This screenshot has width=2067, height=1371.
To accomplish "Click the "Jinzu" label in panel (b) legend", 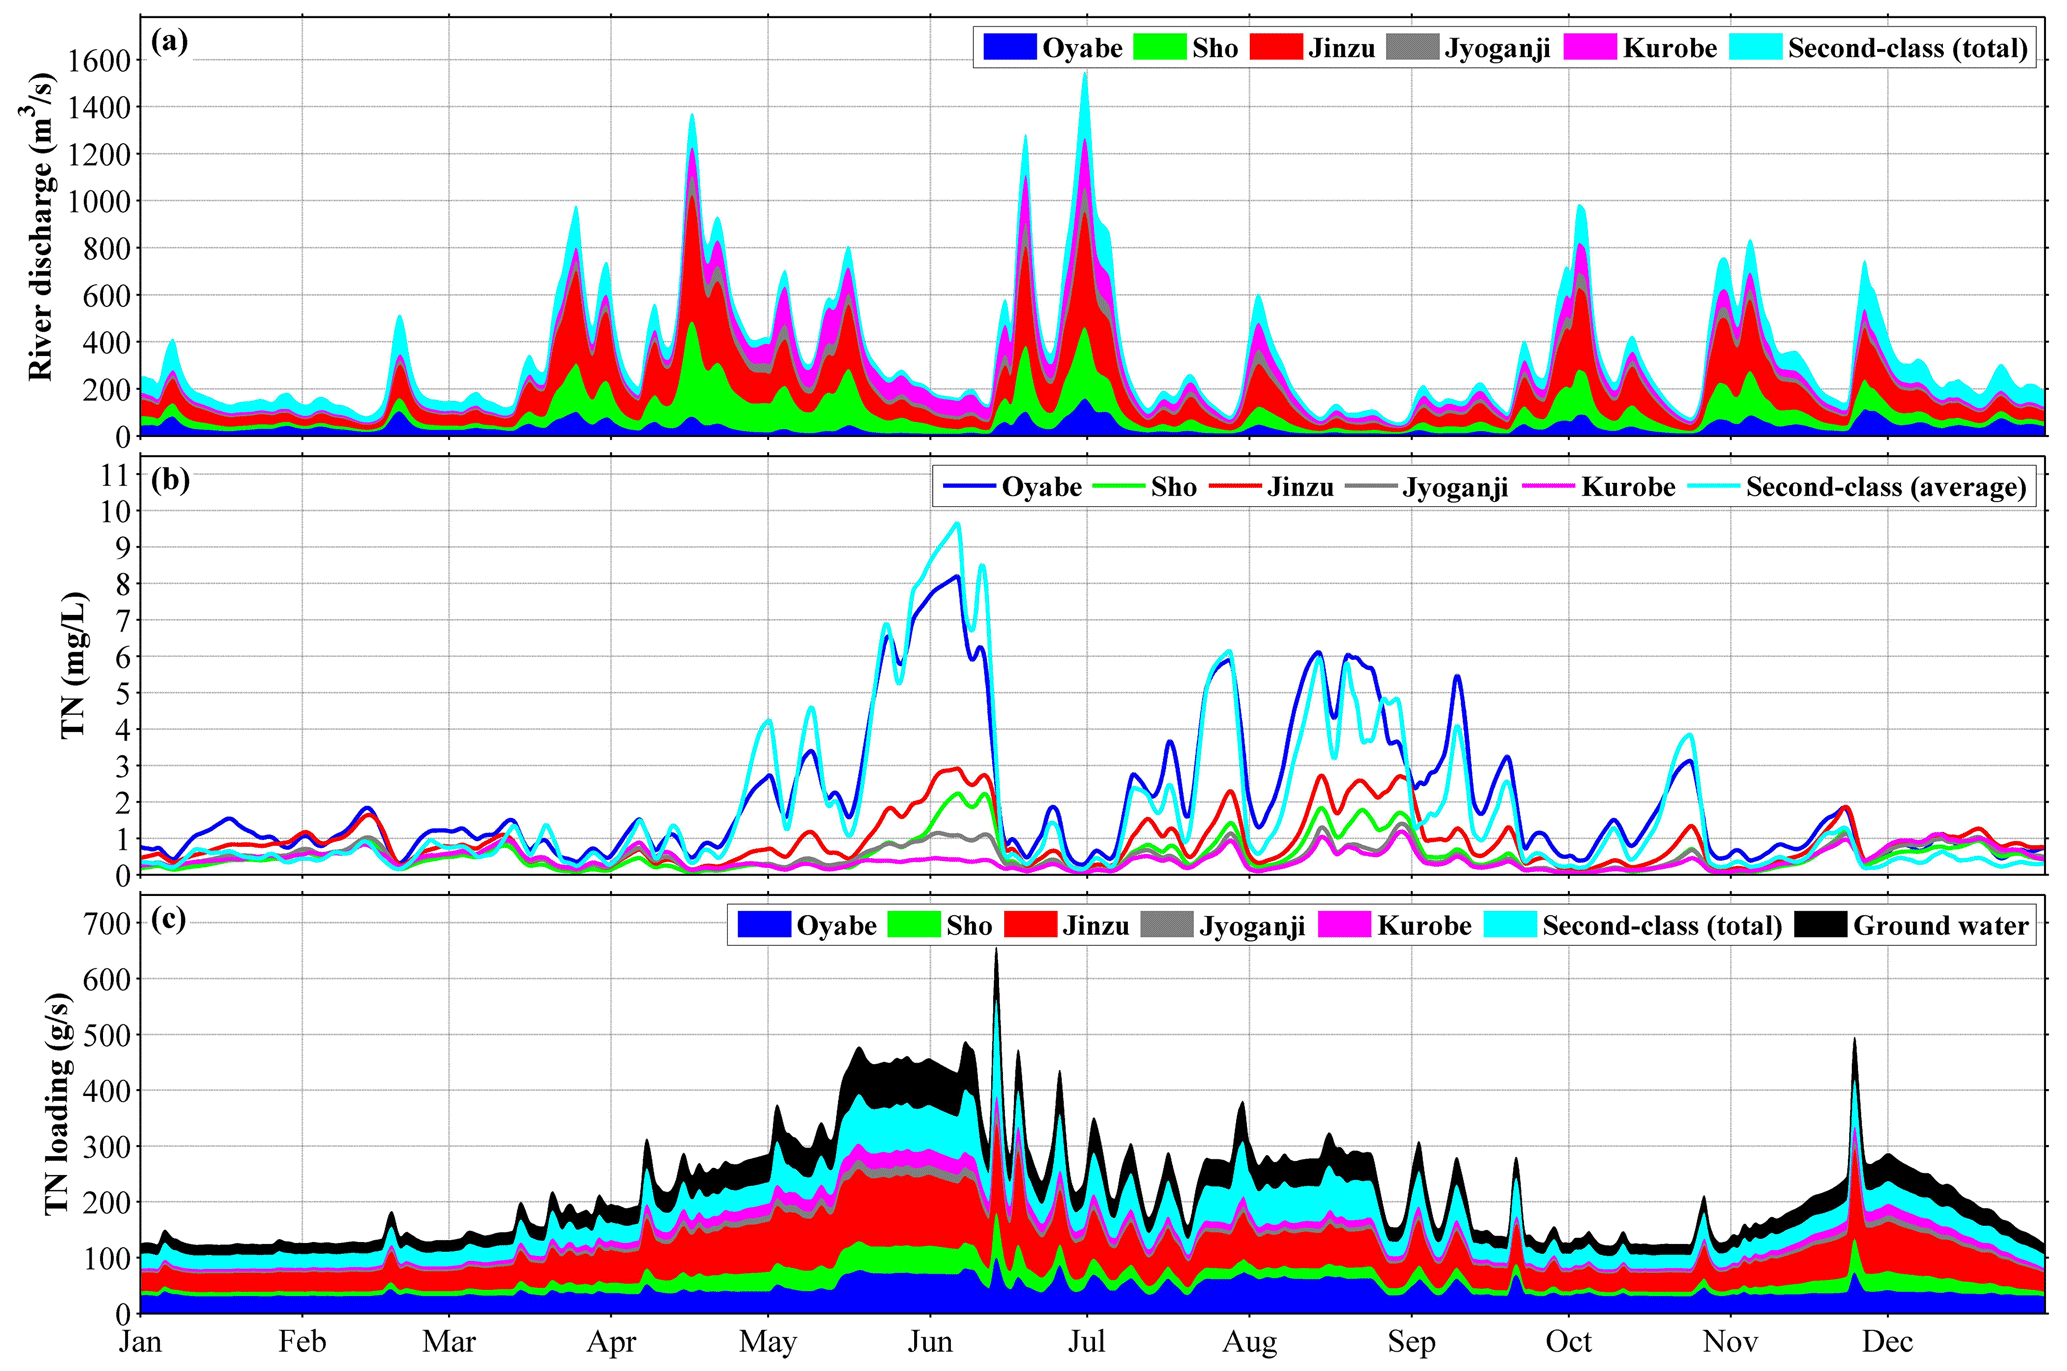I will (1300, 487).
